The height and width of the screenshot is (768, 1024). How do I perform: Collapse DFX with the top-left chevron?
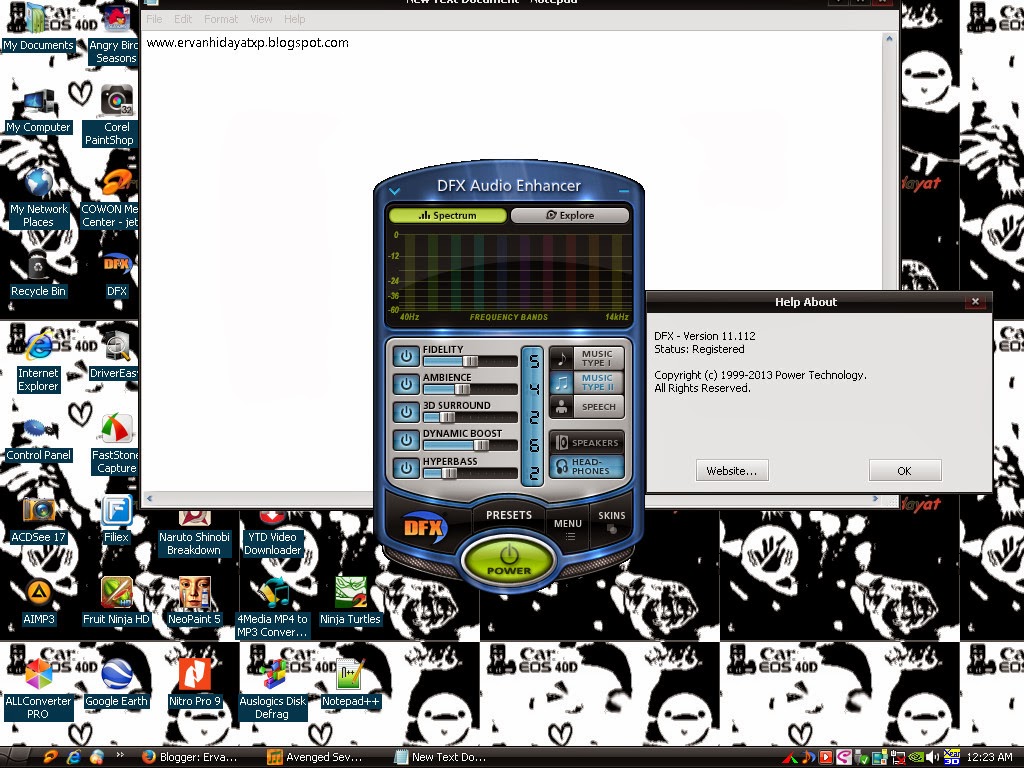coord(394,191)
